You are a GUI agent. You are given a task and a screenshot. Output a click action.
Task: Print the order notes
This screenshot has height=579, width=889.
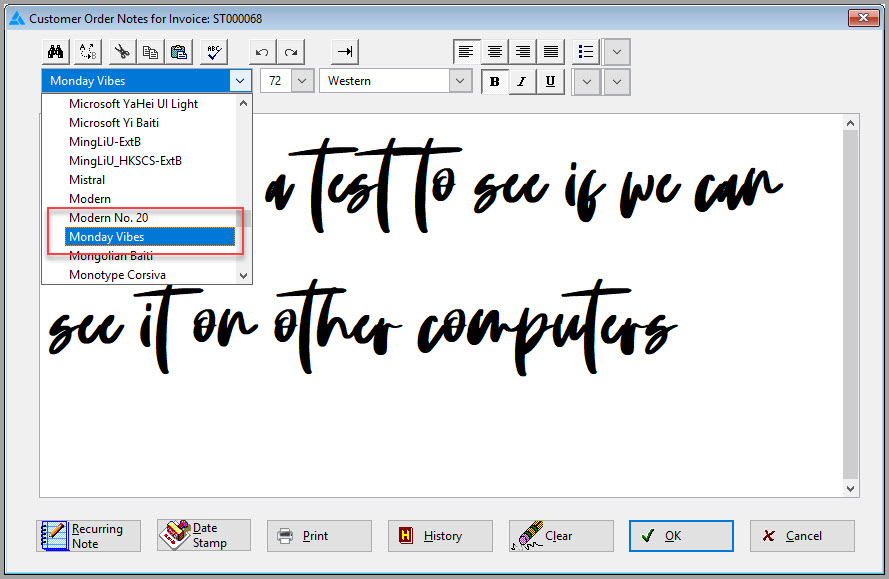click(319, 536)
